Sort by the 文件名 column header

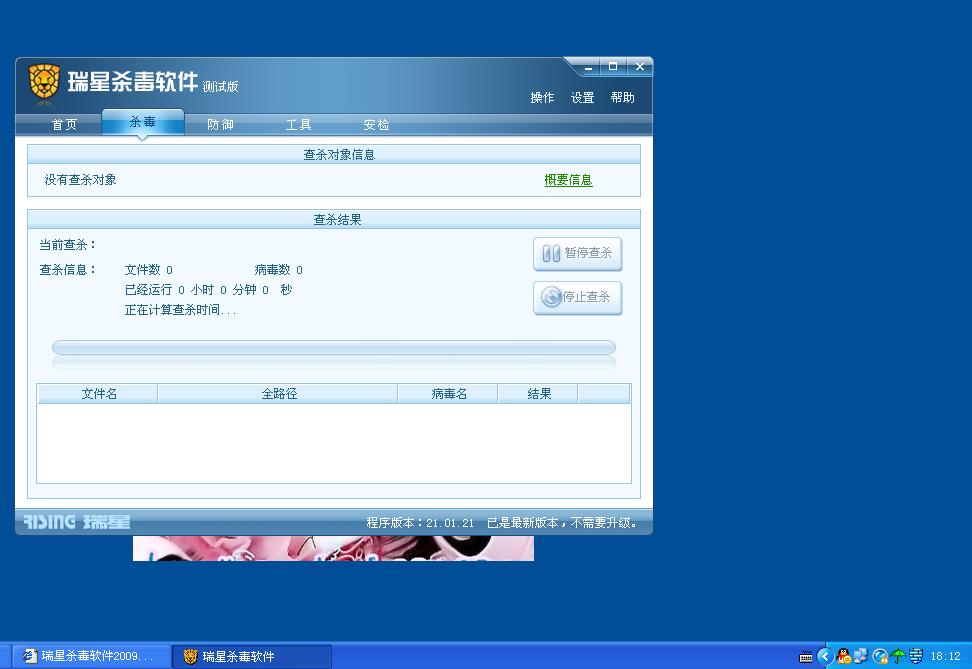pyautogui.click(x=98, y=394)
